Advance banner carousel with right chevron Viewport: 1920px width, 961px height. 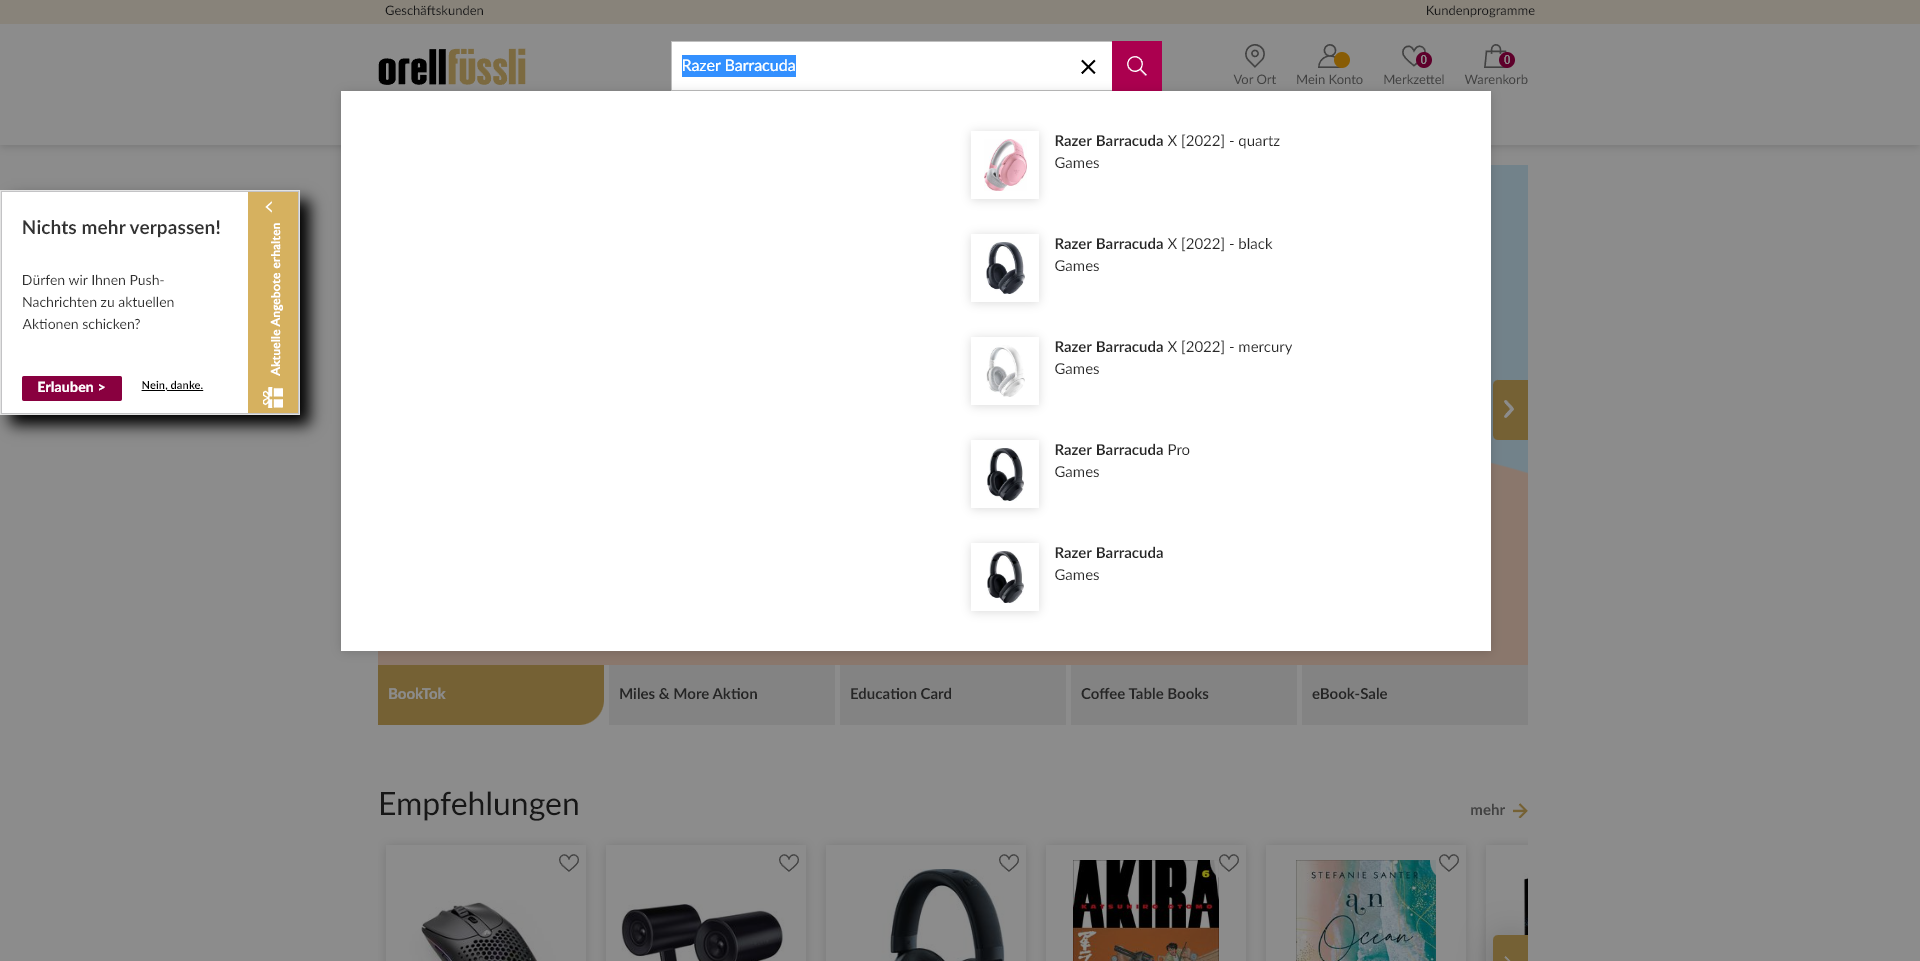[1509, 409]
